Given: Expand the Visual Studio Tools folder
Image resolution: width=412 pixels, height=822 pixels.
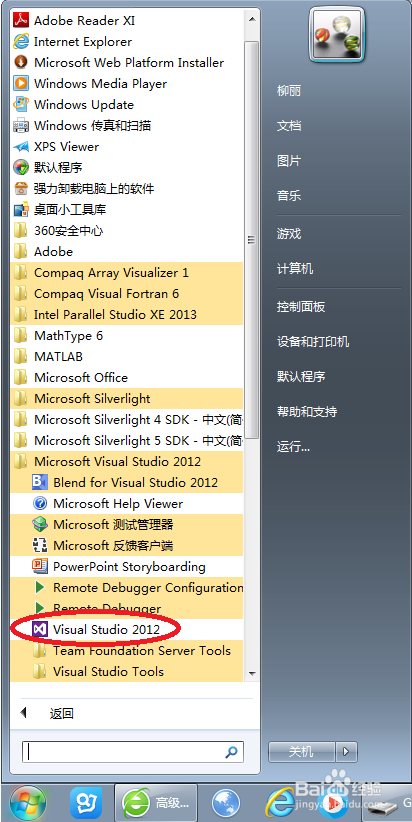Looking at the screenshot, I should tap(126, 671).
